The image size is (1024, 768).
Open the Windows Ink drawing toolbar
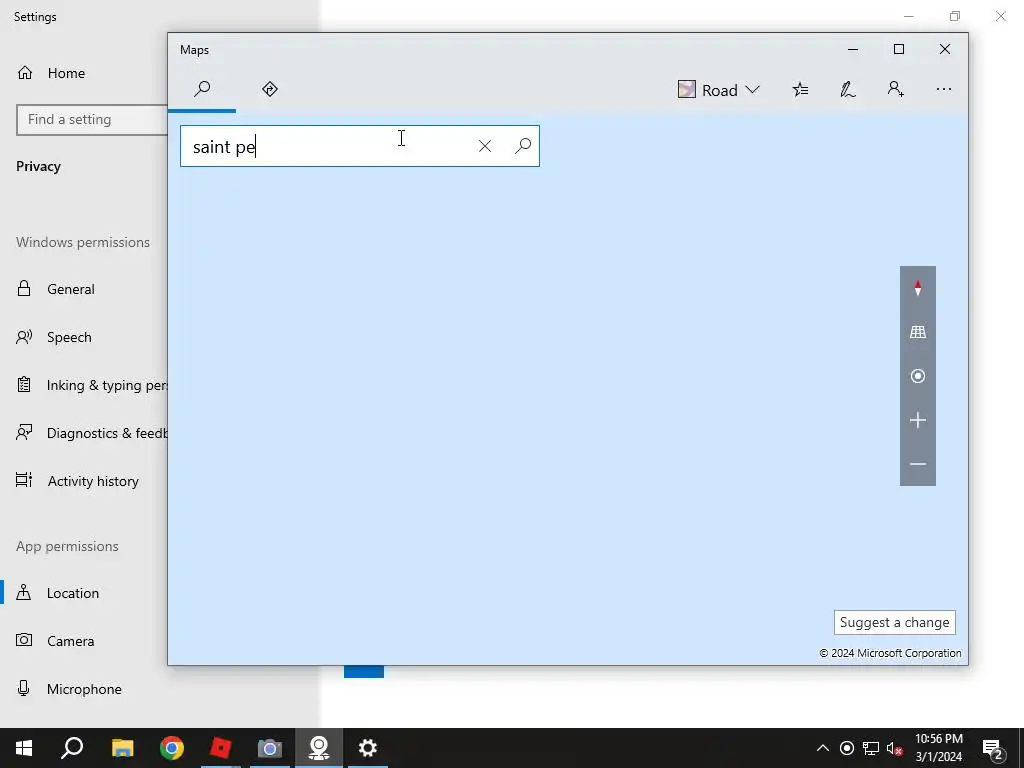coord(848,89)
